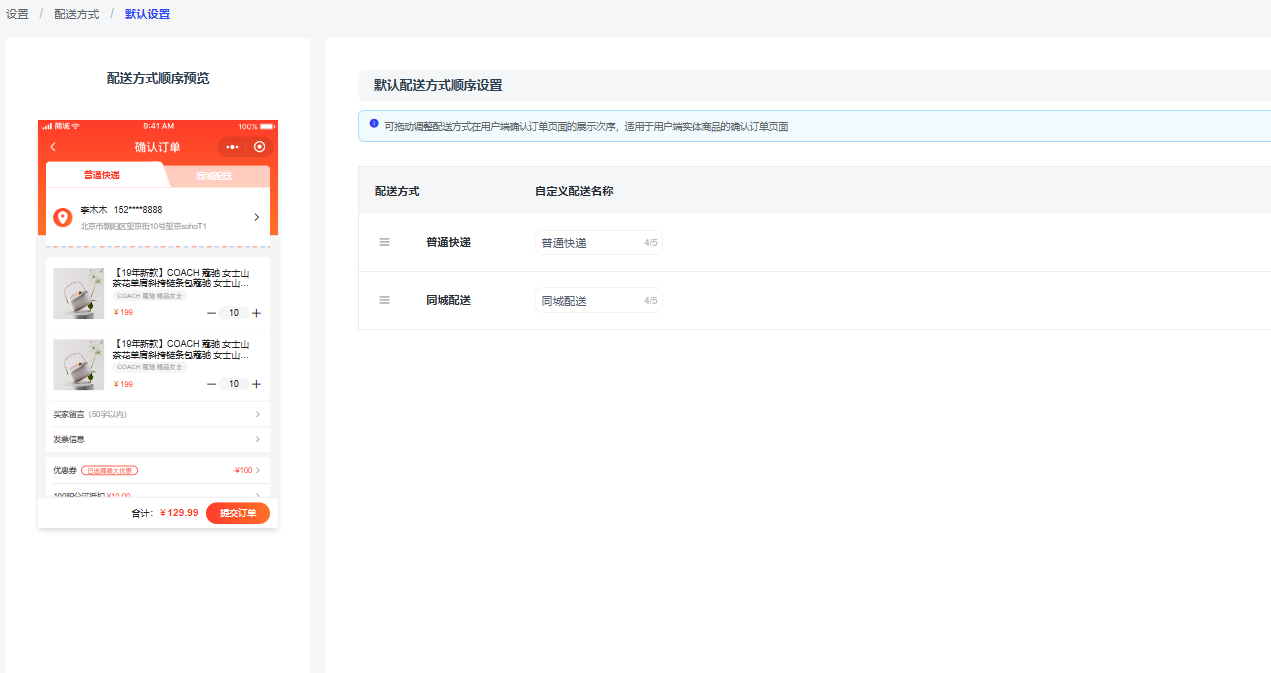Image resolution: width=1271 pixels, height=673 pixels.
Task: Expand the 发票信息 row arrow
Action: [257, 439]
